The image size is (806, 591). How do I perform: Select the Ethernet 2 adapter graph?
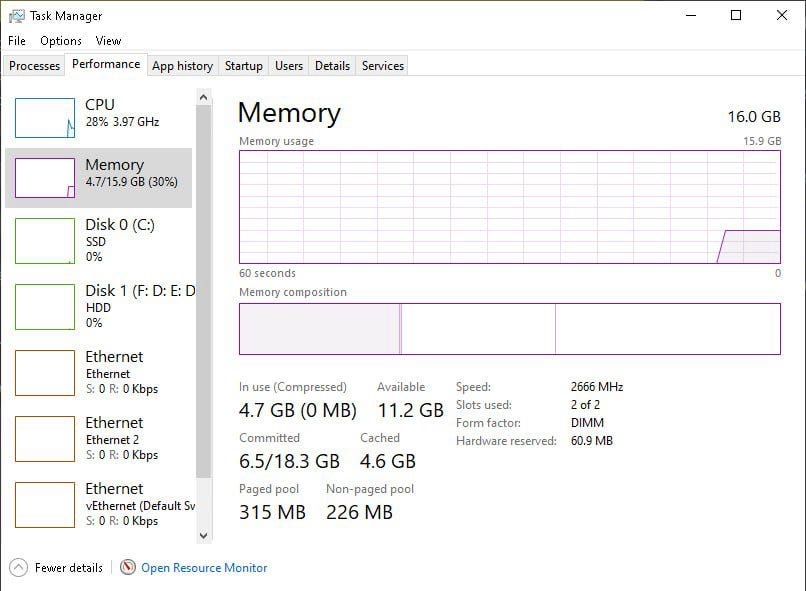(x=45, y=439)
